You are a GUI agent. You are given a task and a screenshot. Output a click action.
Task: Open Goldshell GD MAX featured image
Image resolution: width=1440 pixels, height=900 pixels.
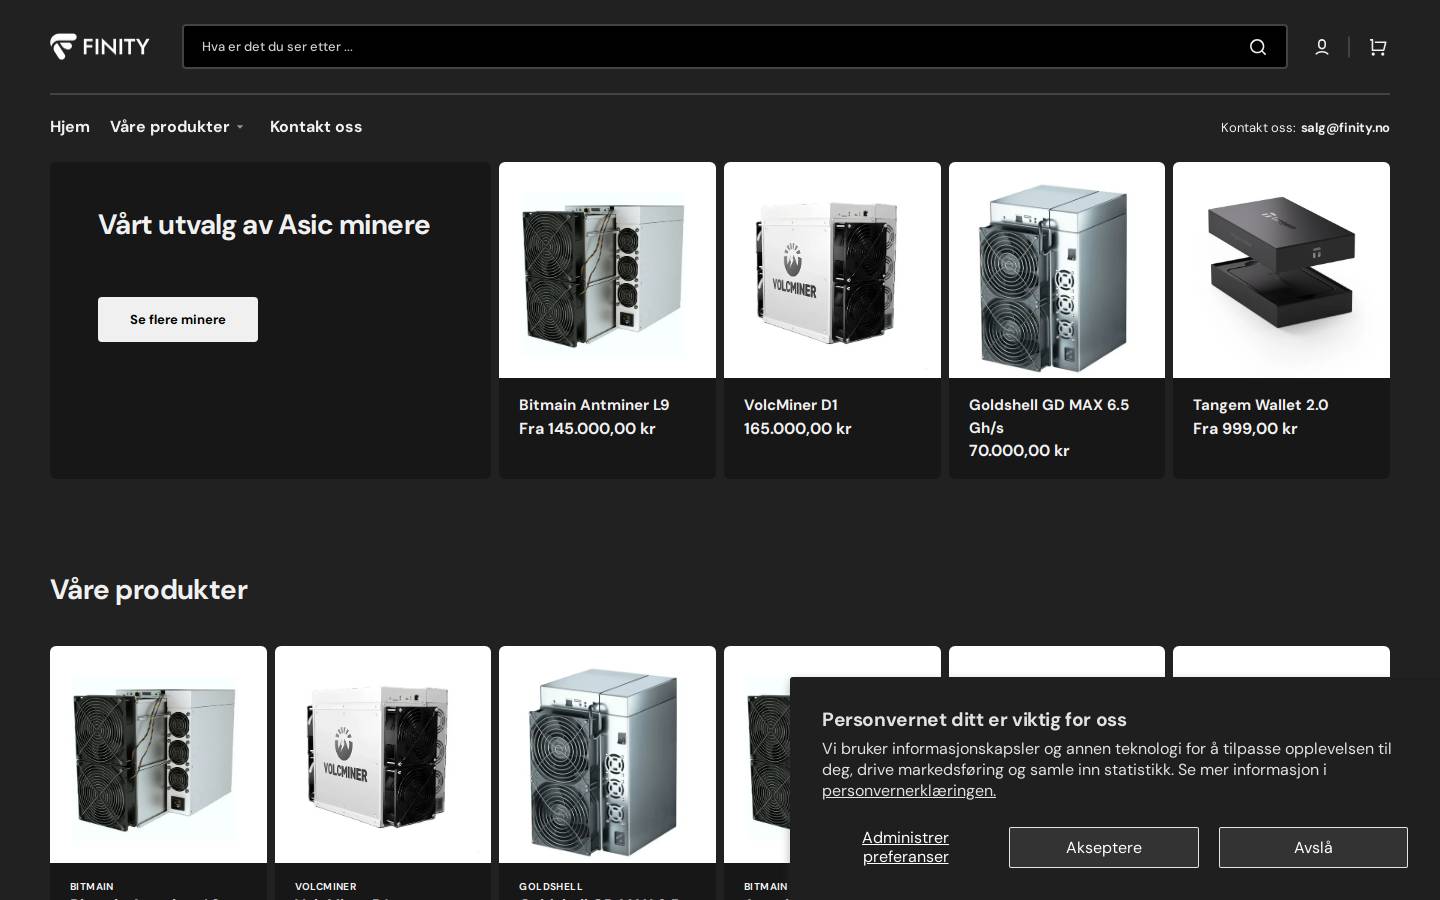(1057, 270)
